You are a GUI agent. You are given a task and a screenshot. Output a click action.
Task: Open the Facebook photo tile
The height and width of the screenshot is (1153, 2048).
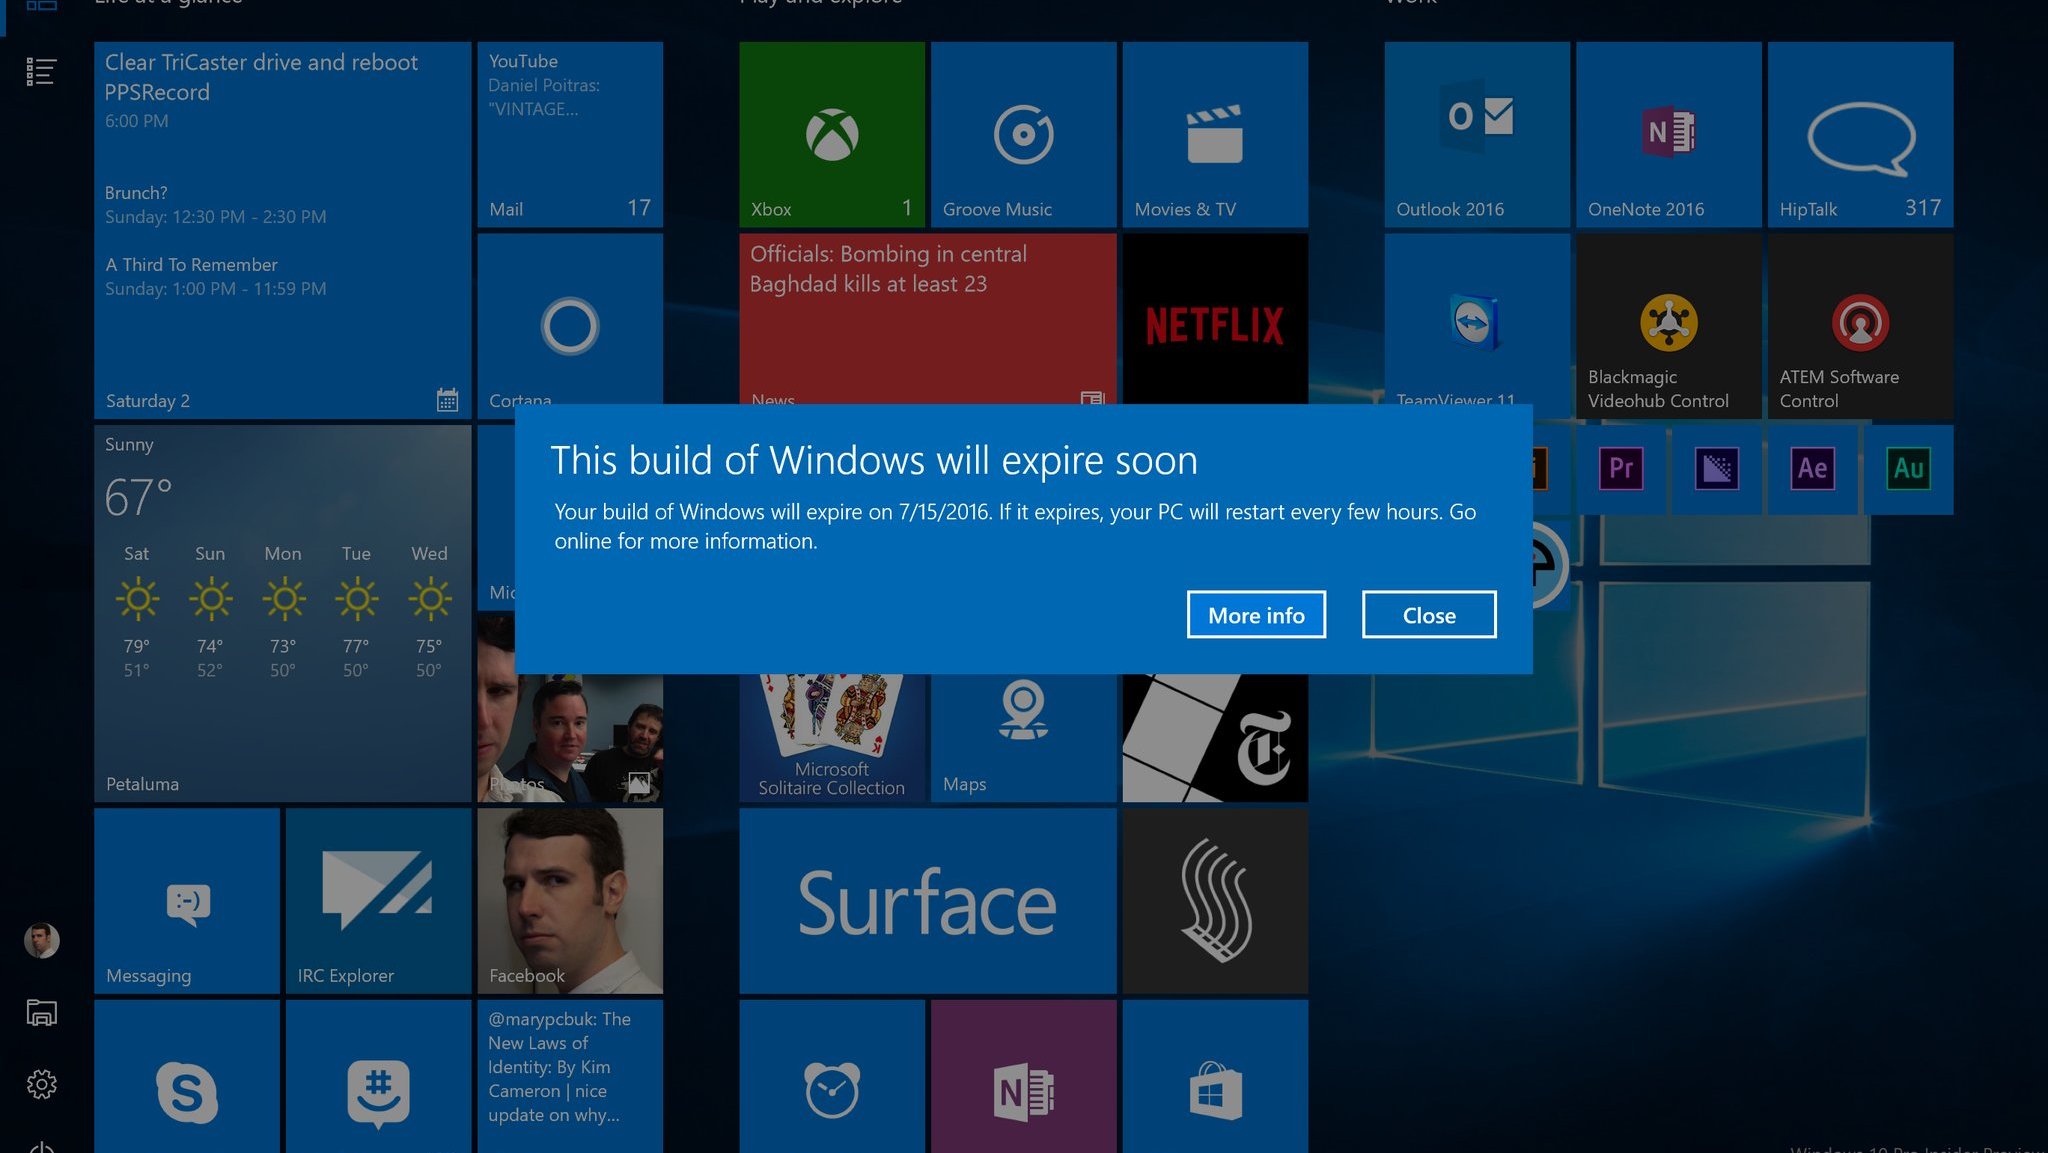point(569,900)
